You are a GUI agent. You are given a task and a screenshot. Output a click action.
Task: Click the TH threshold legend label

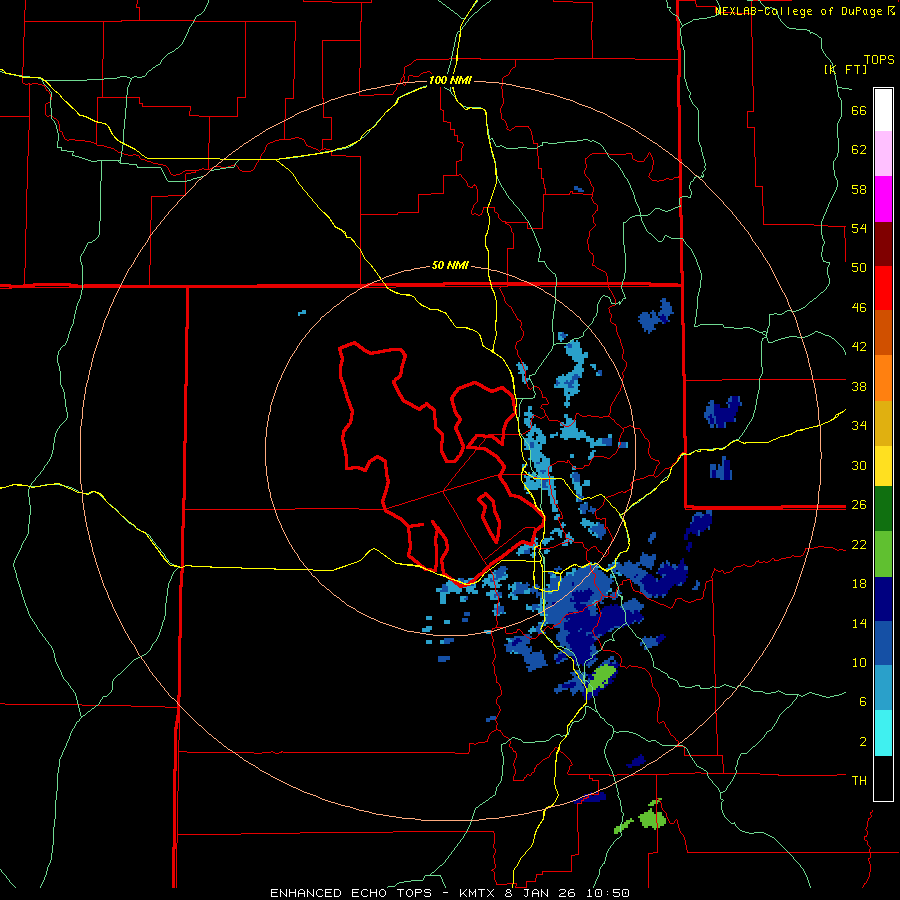click(x=859, y=780)
